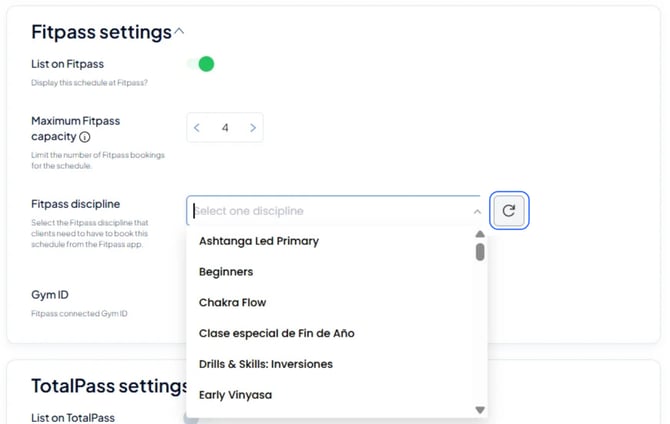Click the Maximum Fitpass capacity value 4
This screenshot has height=424, width=670.
click(x=225, y=127)
